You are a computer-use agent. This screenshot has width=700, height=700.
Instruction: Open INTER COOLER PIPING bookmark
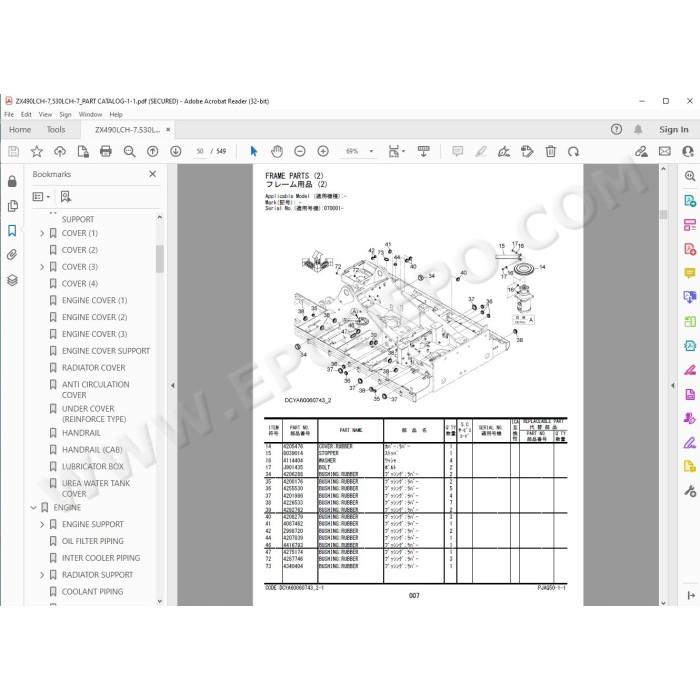[101, 558]
